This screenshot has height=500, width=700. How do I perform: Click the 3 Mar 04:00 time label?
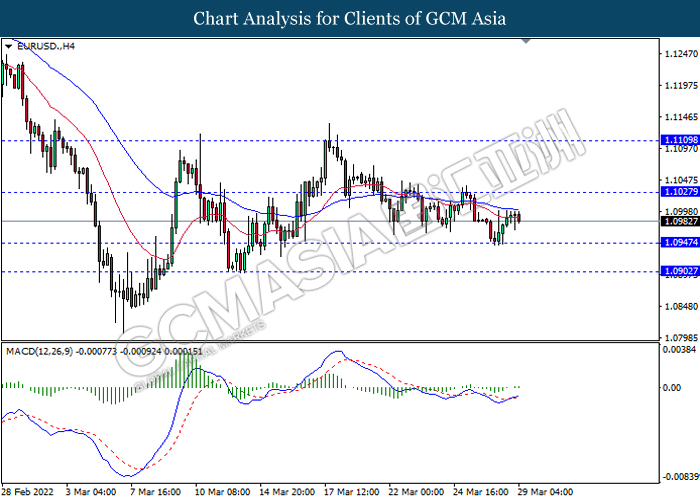coord(91,492)
